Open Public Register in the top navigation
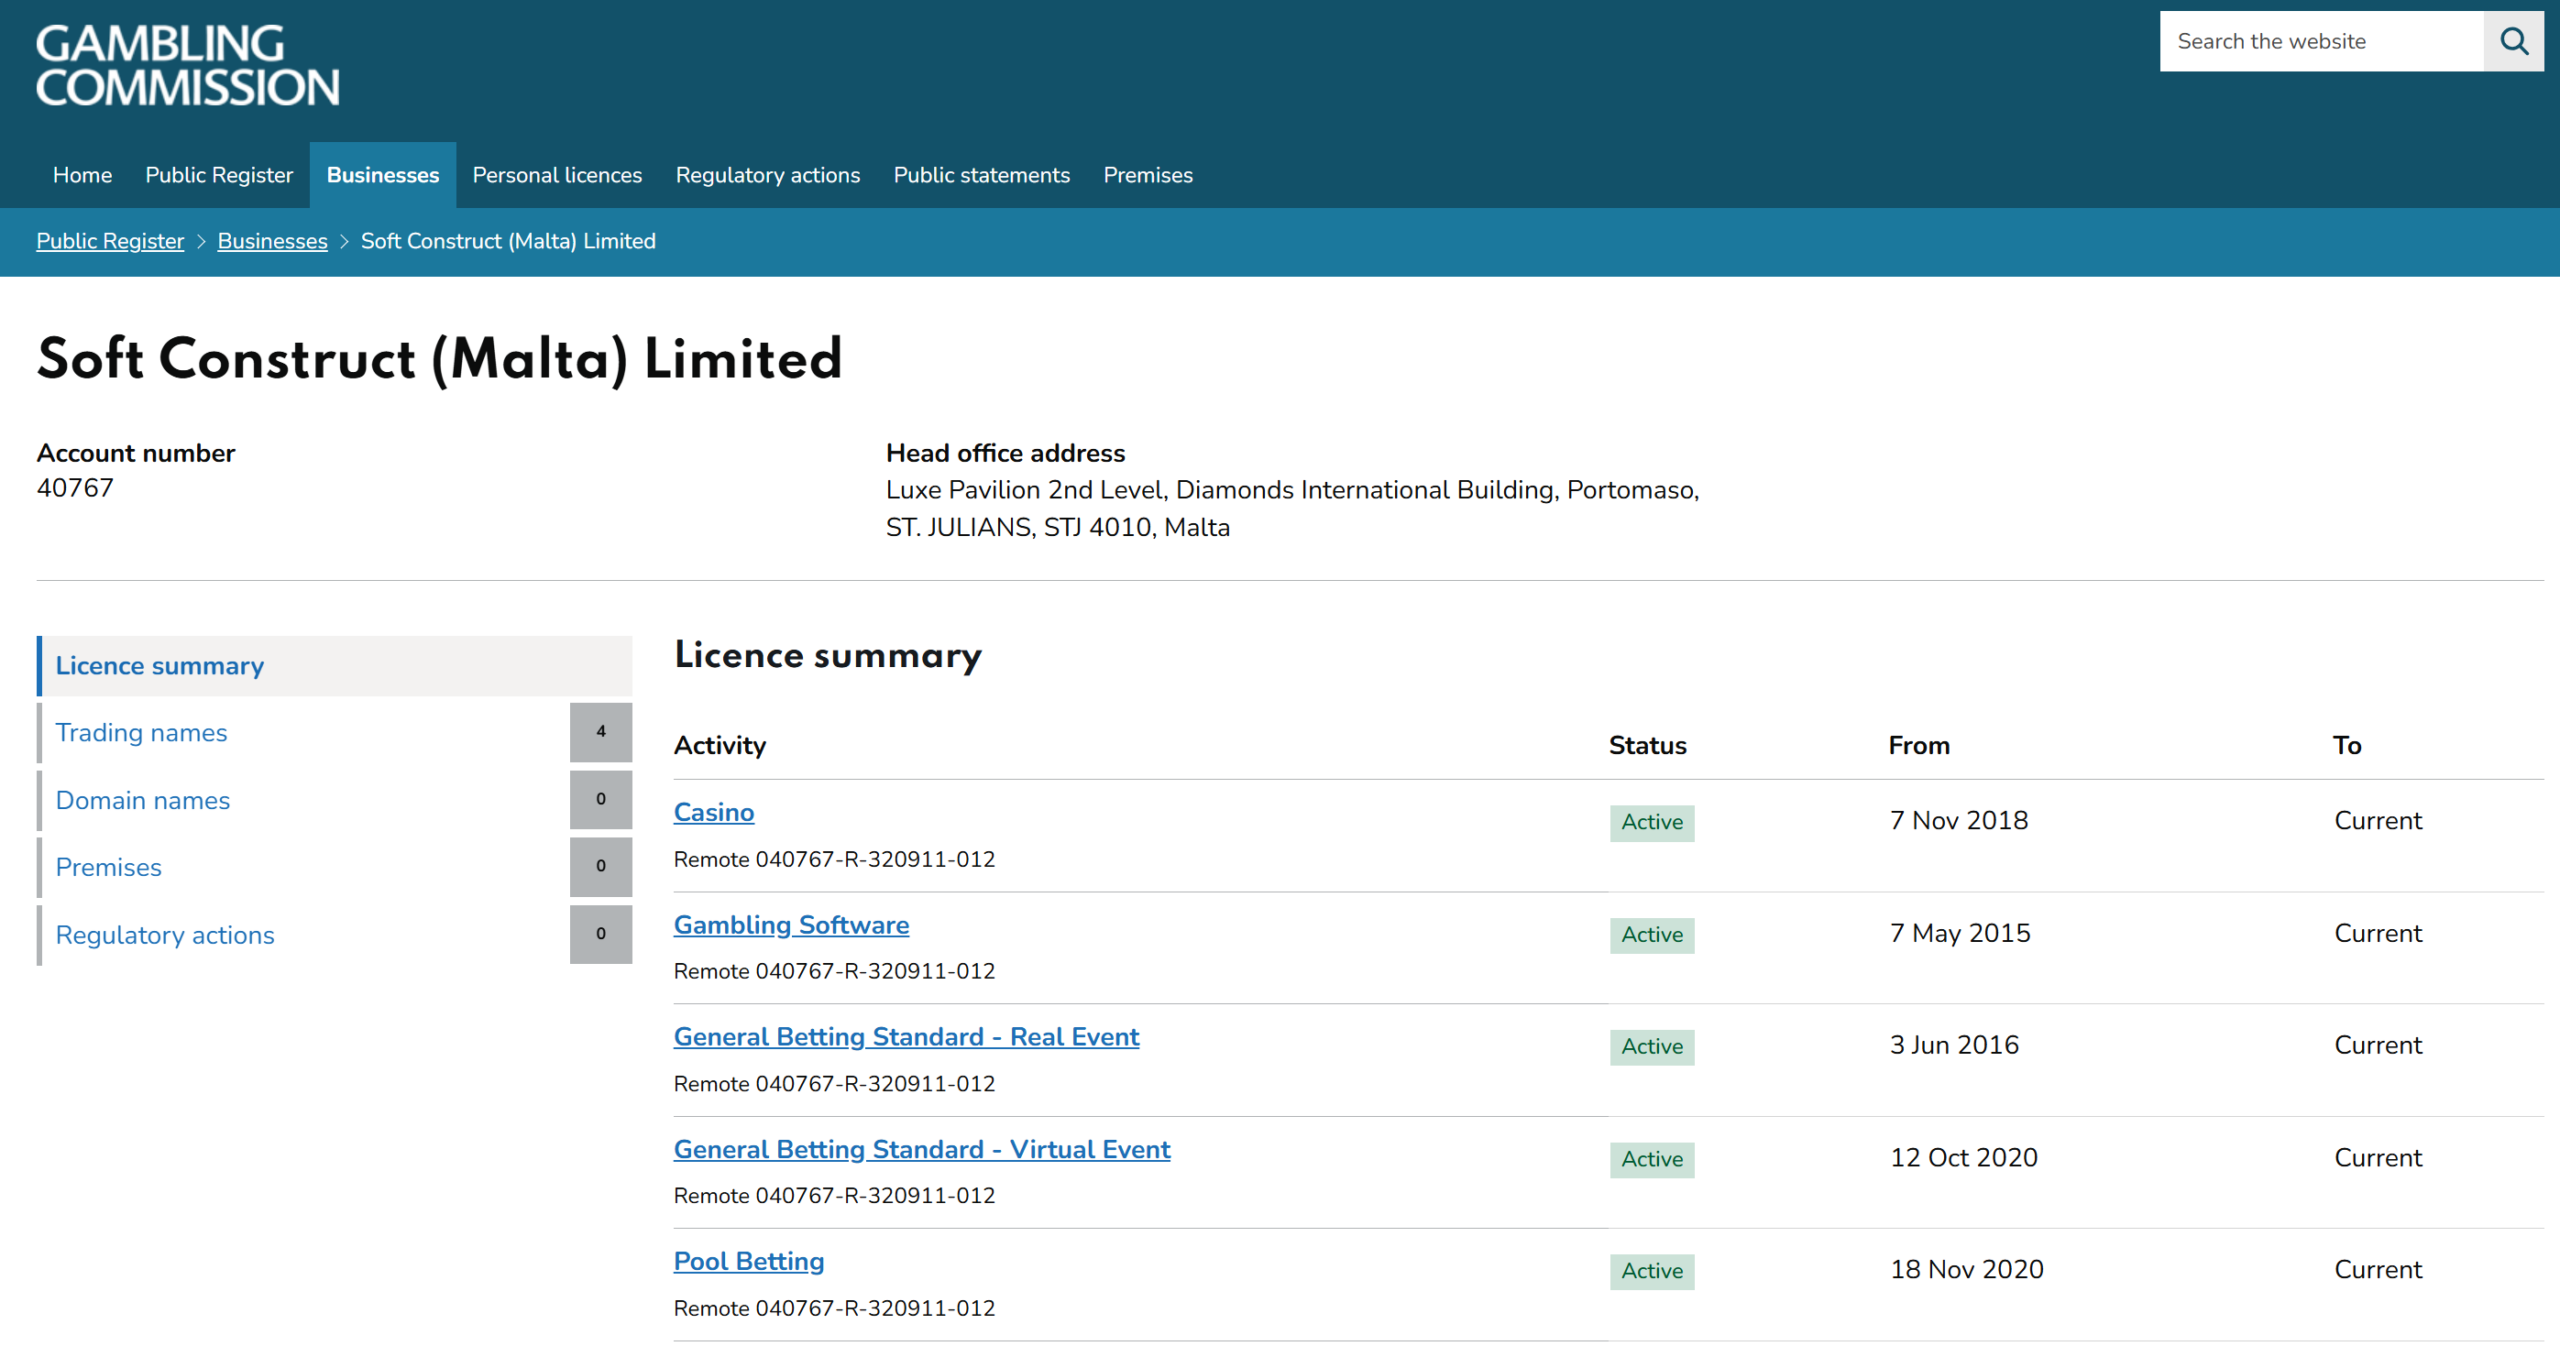 (219, 175)
